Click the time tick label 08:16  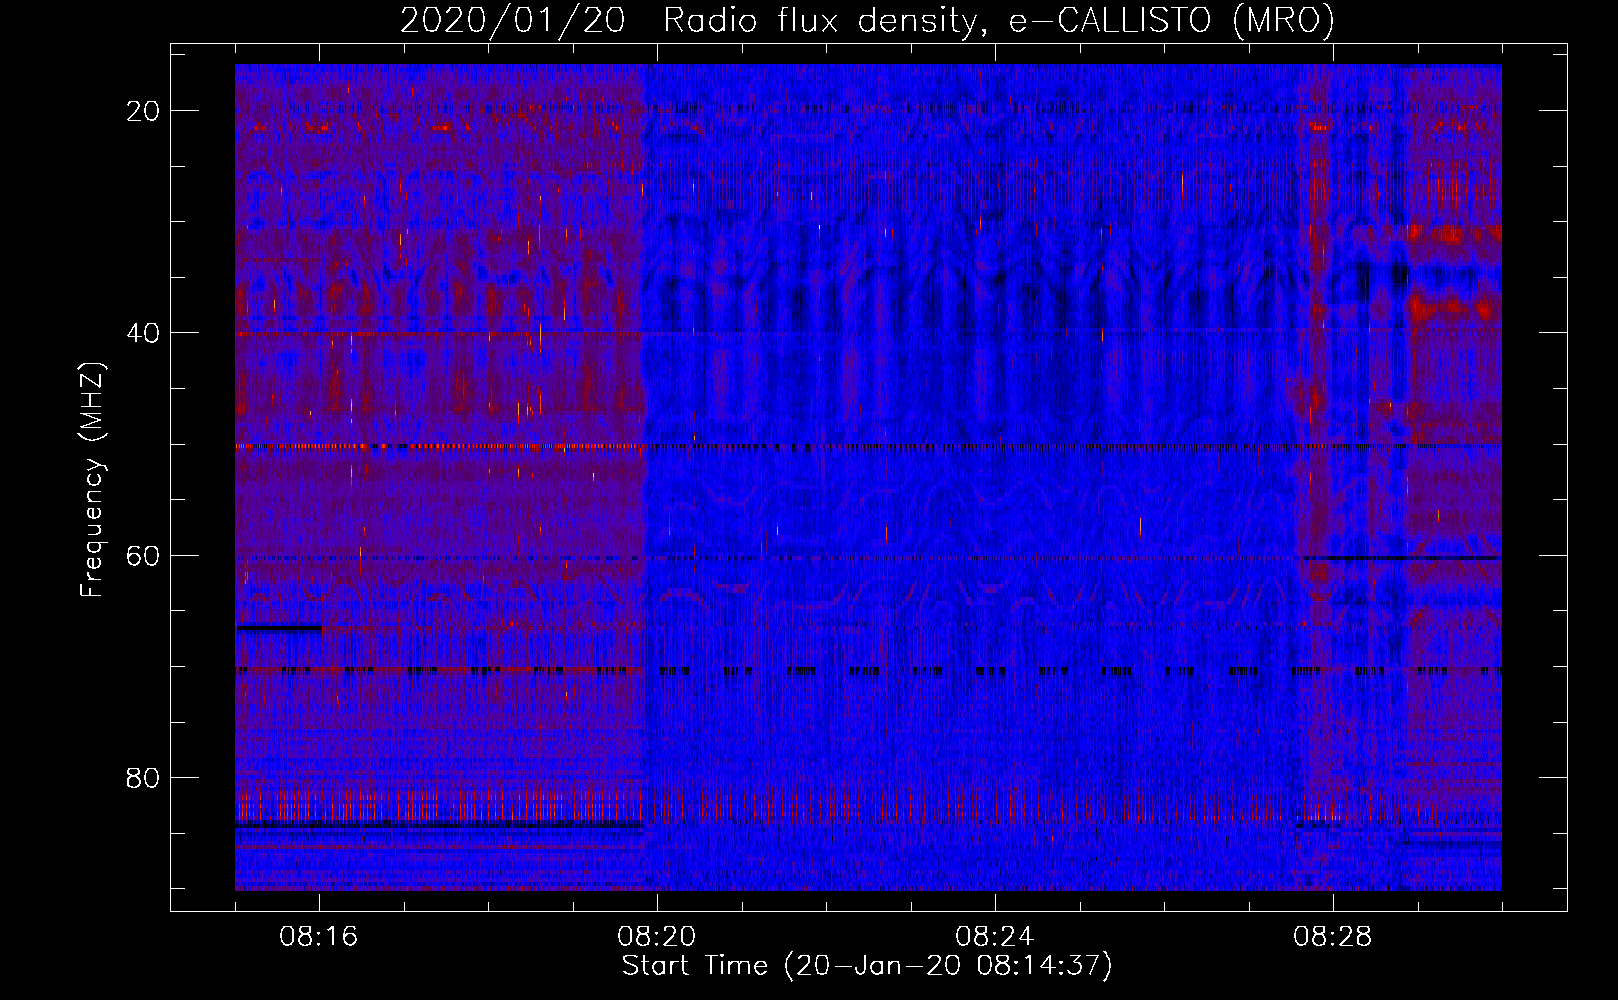(x=319, y=937)
